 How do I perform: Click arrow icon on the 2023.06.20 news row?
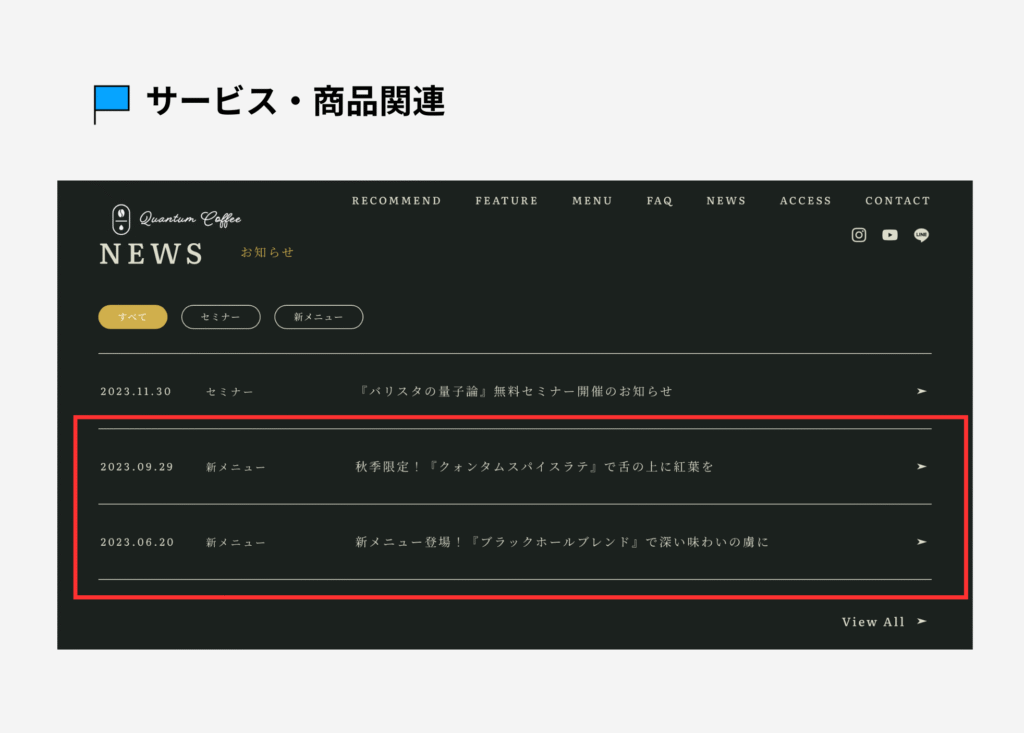click(x=921, y=542)
